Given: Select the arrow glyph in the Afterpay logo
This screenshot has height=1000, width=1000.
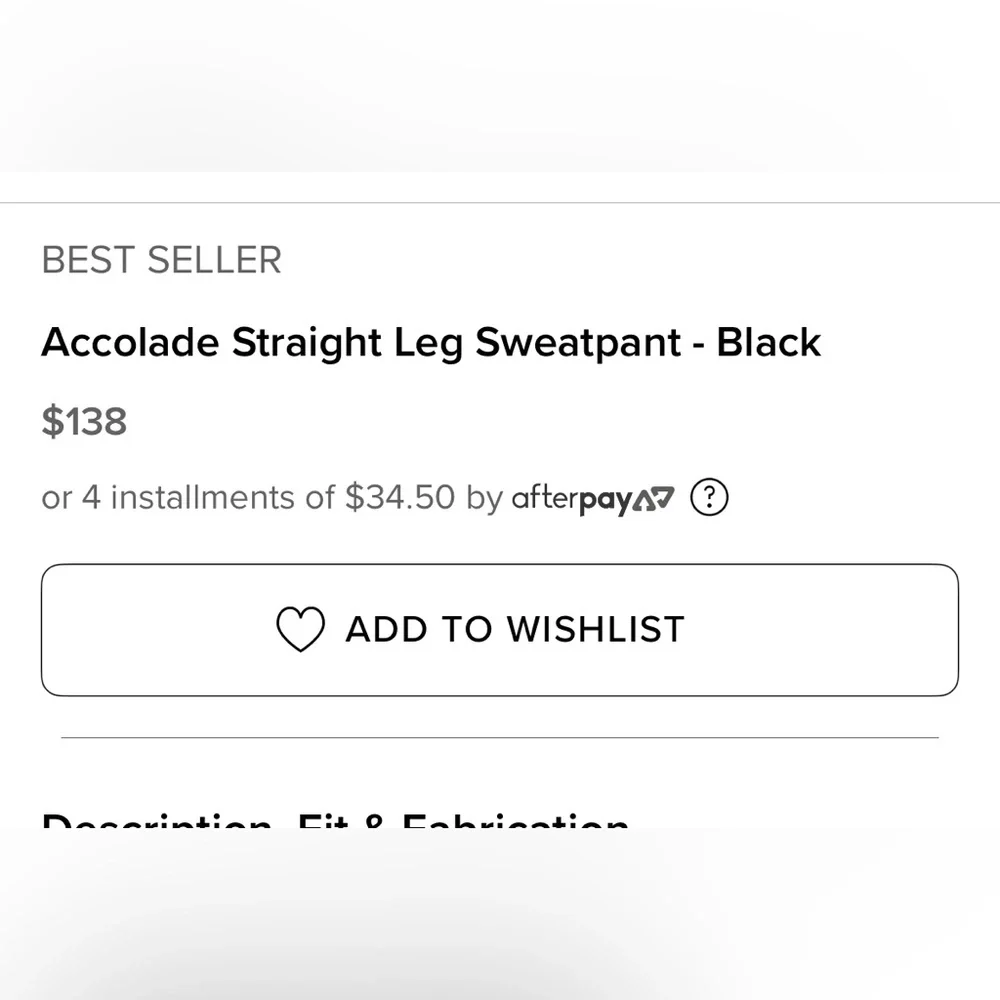Looking at the screenshot, I should [651, 497].
